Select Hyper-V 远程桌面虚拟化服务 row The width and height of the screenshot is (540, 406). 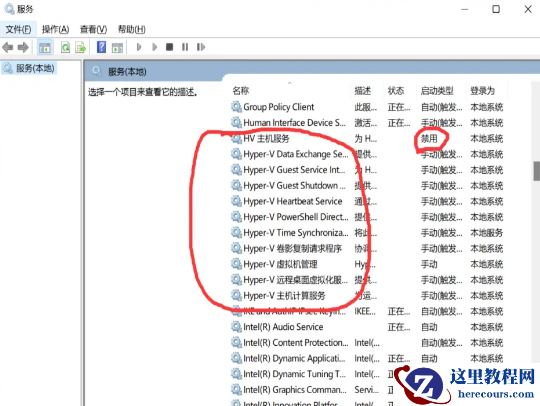(x=367, y=280)
